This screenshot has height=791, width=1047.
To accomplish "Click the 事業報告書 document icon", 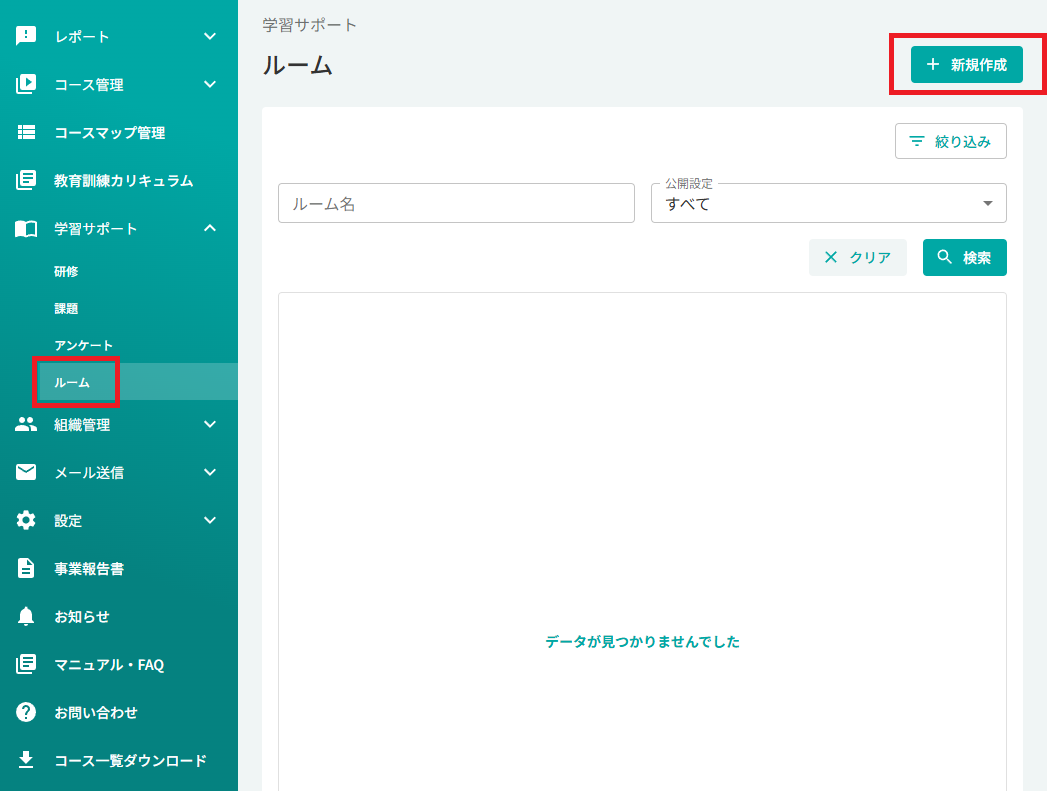I will pyautogui.click(x=26, y=568).
